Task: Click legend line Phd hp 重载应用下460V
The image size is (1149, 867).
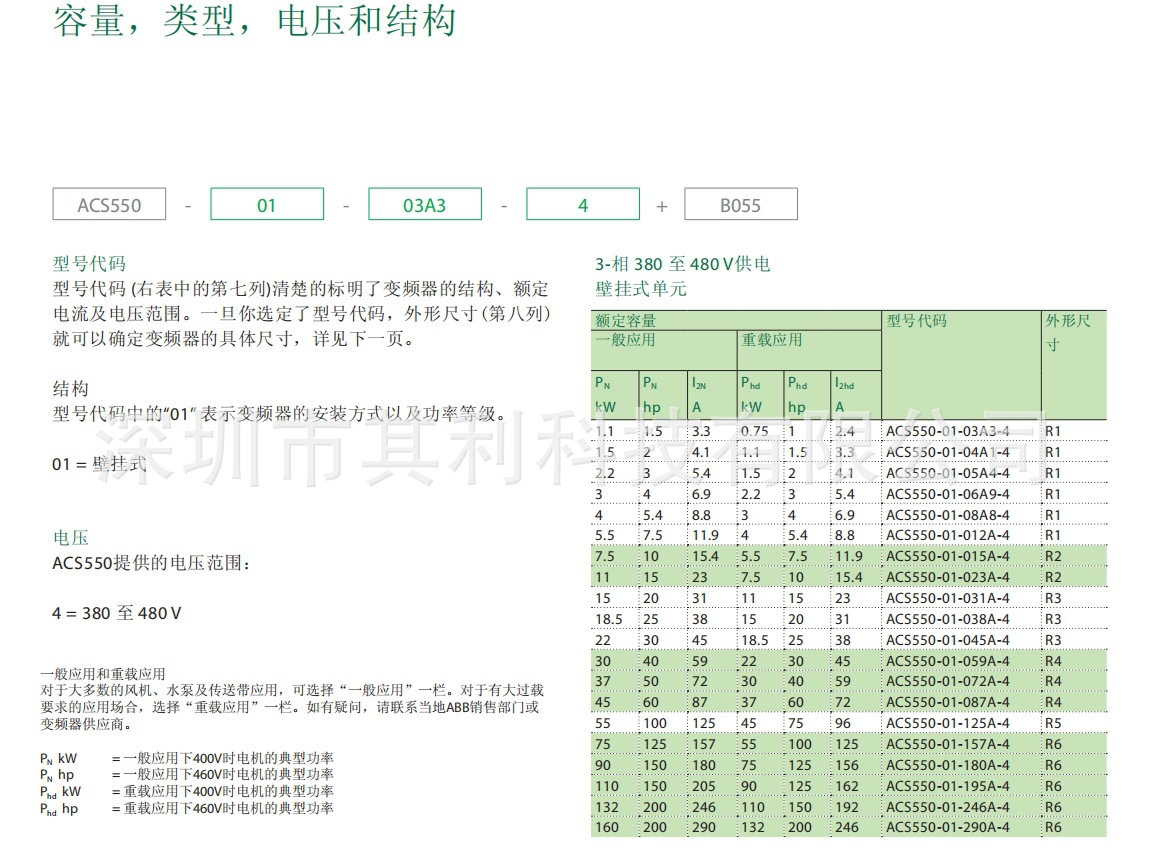Action: click(x=187, y=808)
